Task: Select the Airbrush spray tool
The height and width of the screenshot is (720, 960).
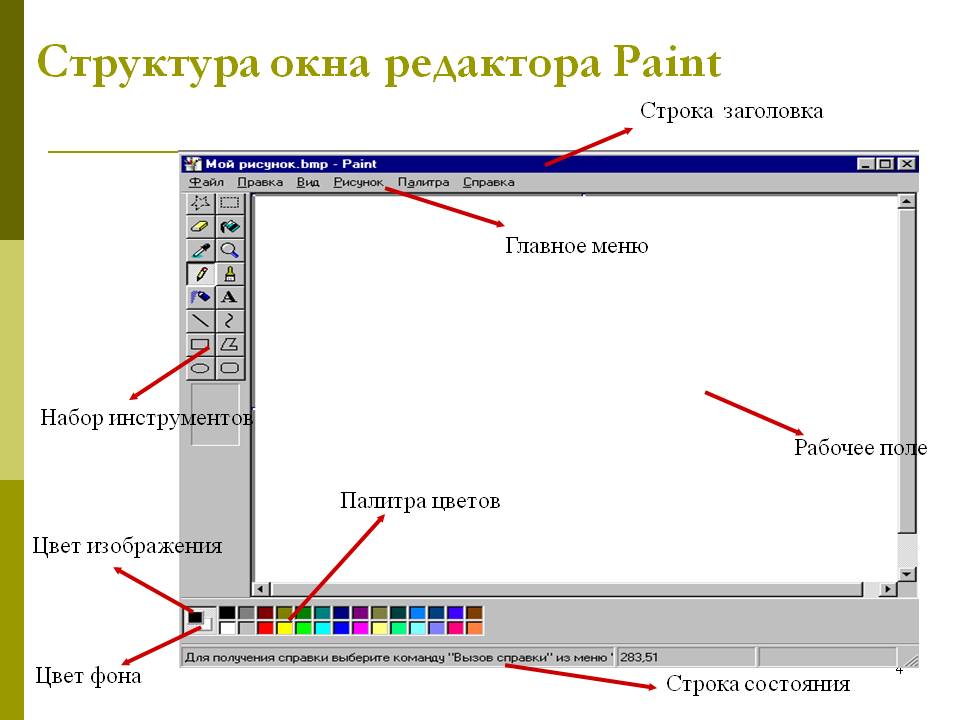Action: [x=200, y=297]
